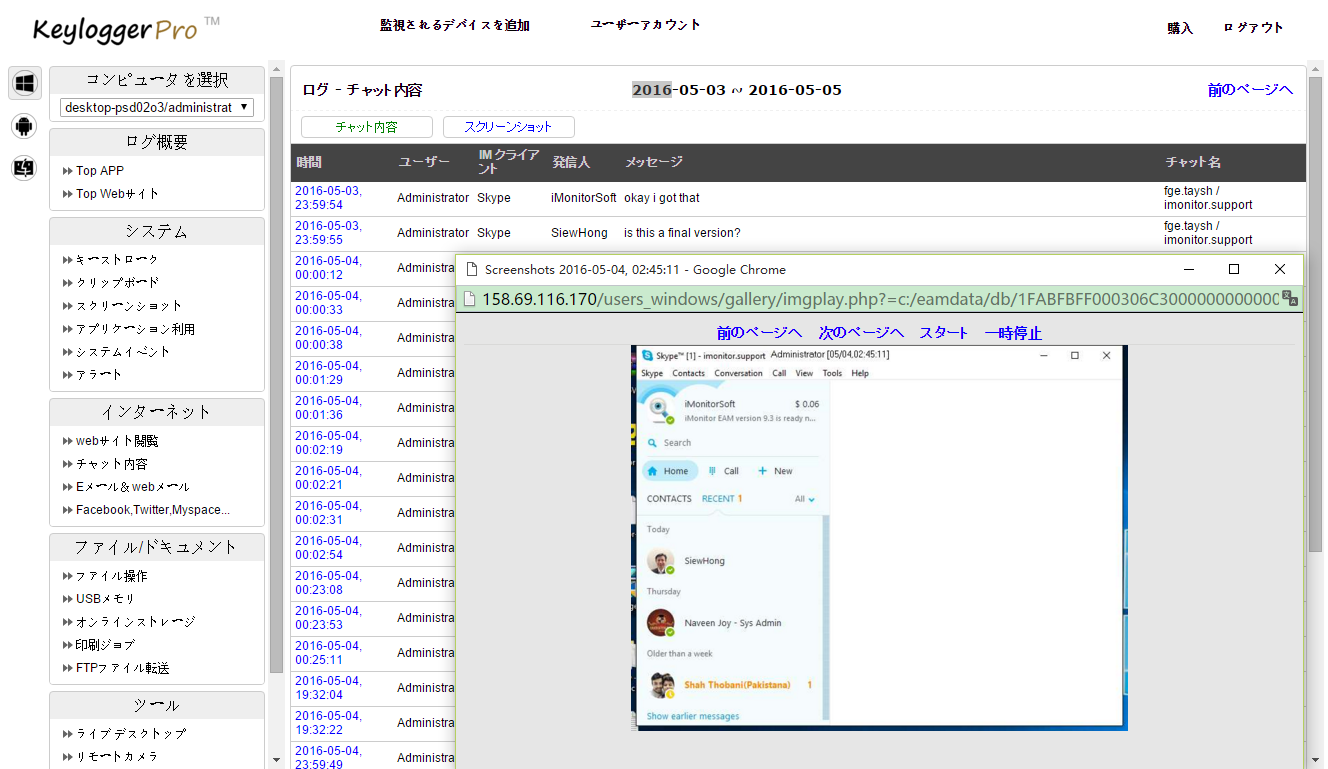Click 前のページへ in the screenshot popup

(759, 333)
